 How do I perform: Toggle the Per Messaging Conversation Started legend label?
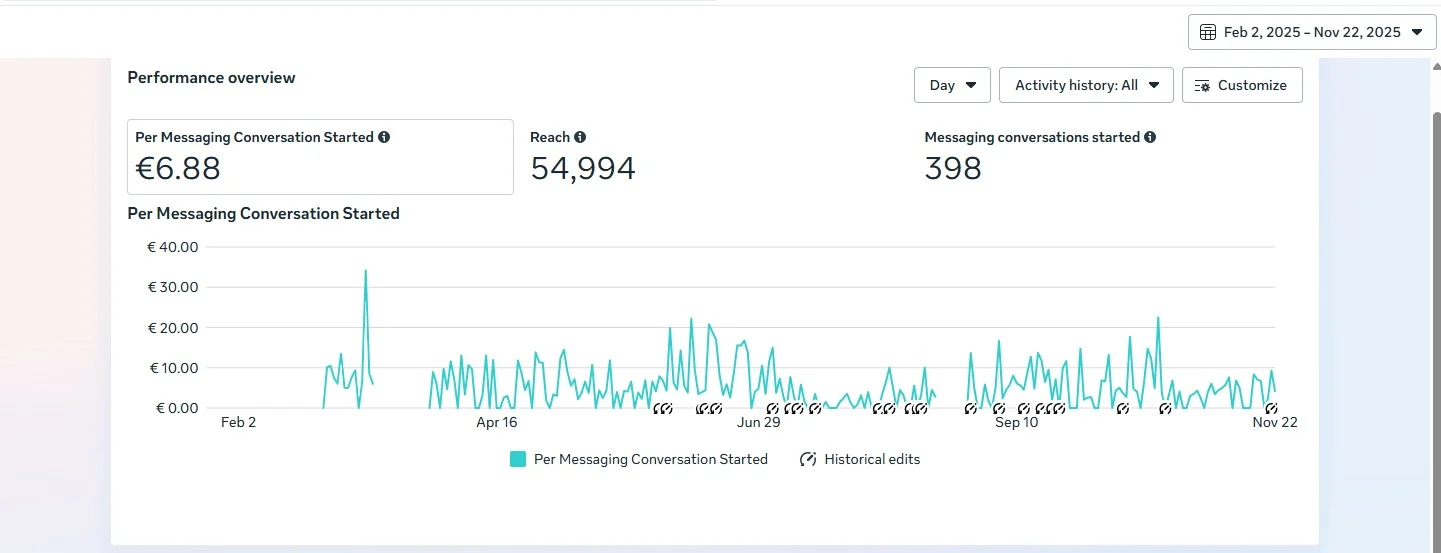650,459
